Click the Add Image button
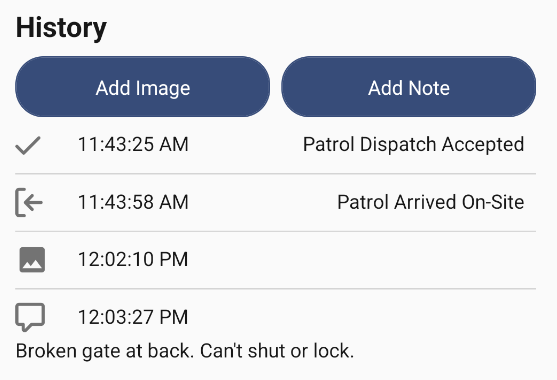 (142, 87)
